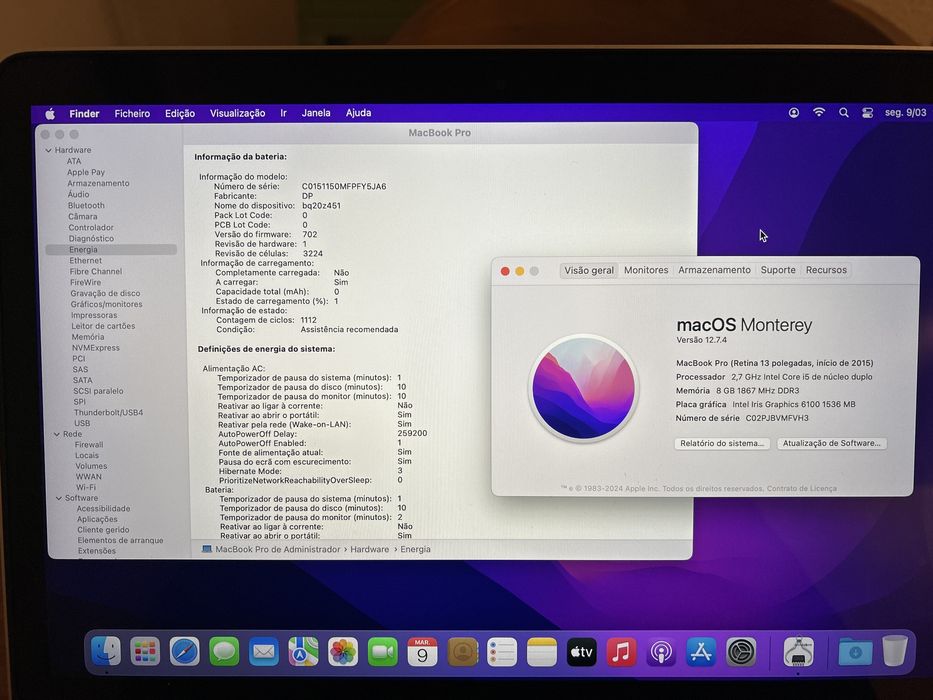Open the Ajuda menu
The width and height of the screenshot is (933, 700).
pos(358,112)
